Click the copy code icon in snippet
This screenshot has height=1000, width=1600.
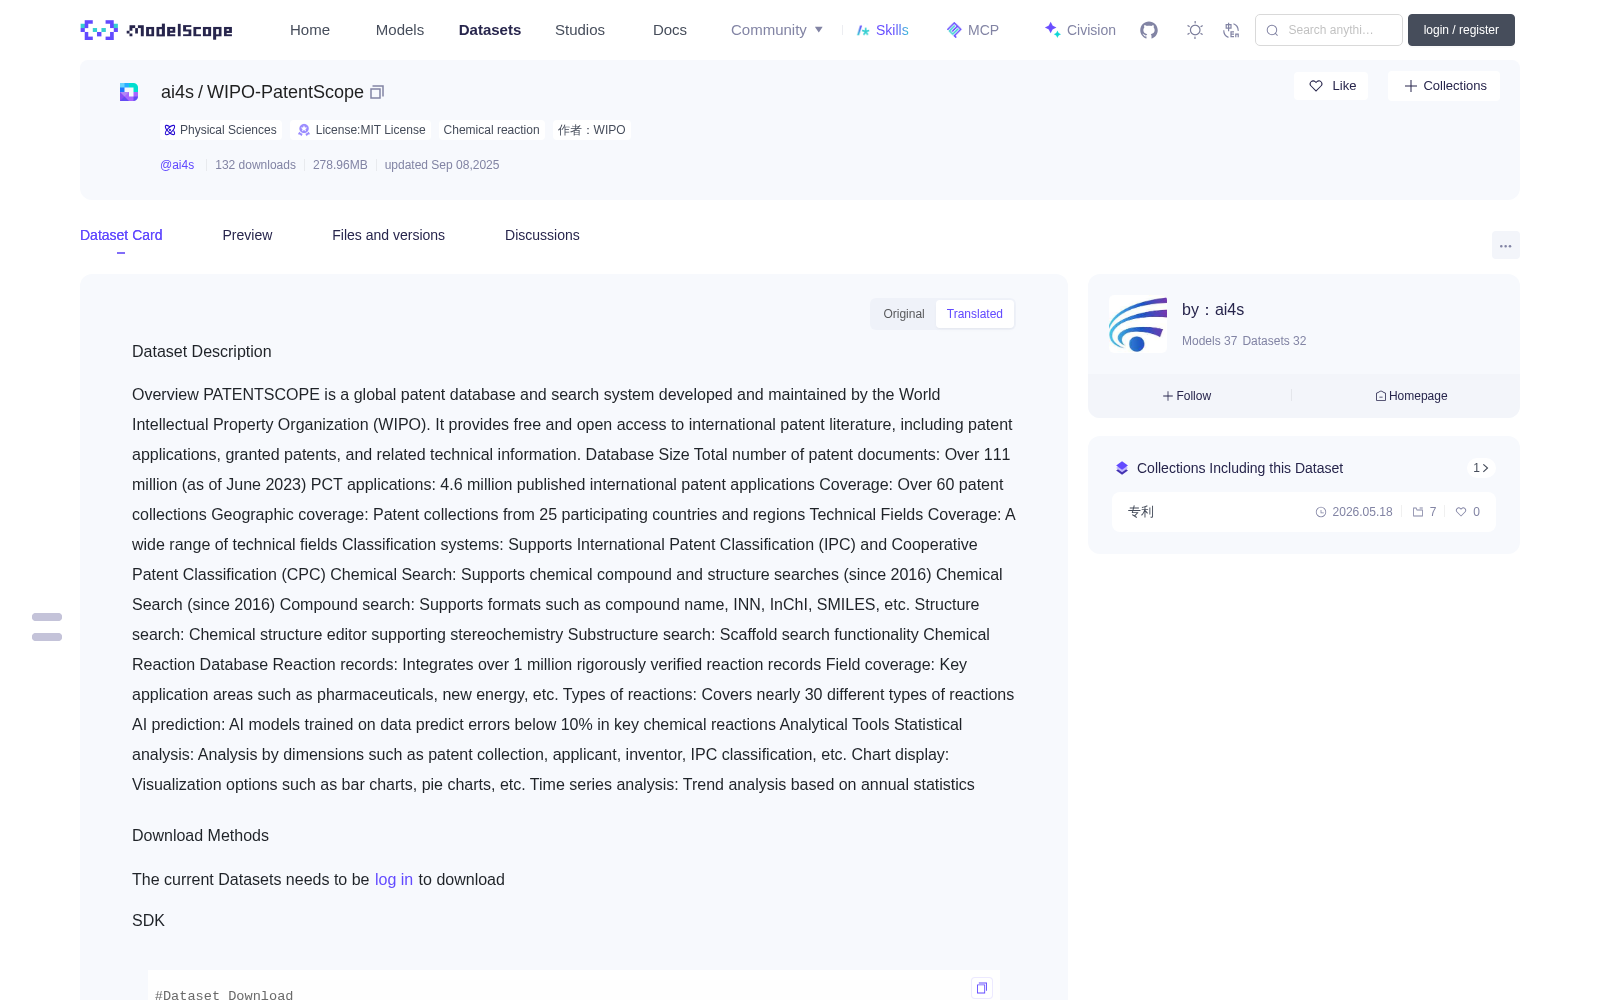pos(982,988)
